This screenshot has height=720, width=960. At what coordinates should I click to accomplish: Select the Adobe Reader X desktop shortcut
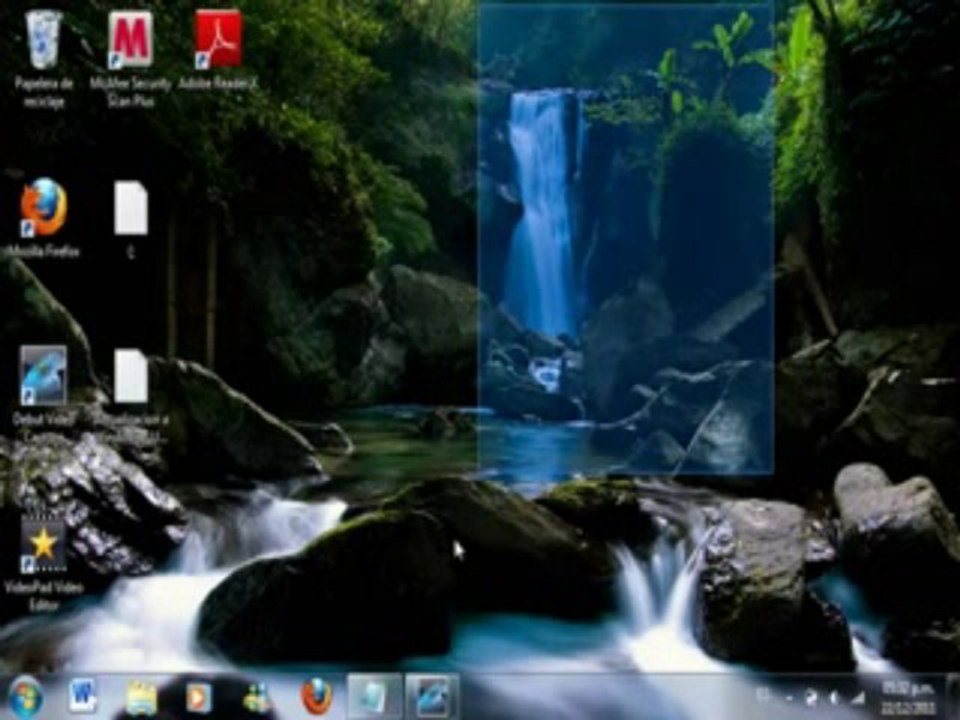coord(218,50)
